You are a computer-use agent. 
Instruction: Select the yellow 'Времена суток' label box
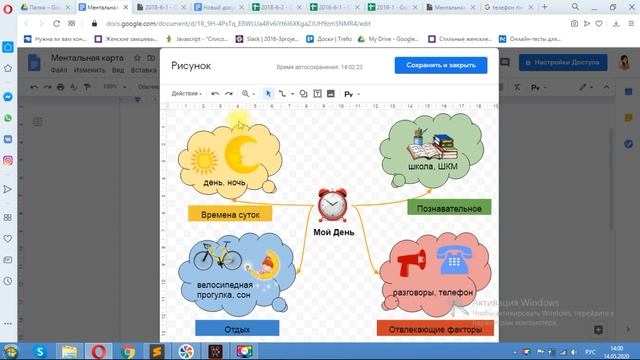tap(230, 214)
